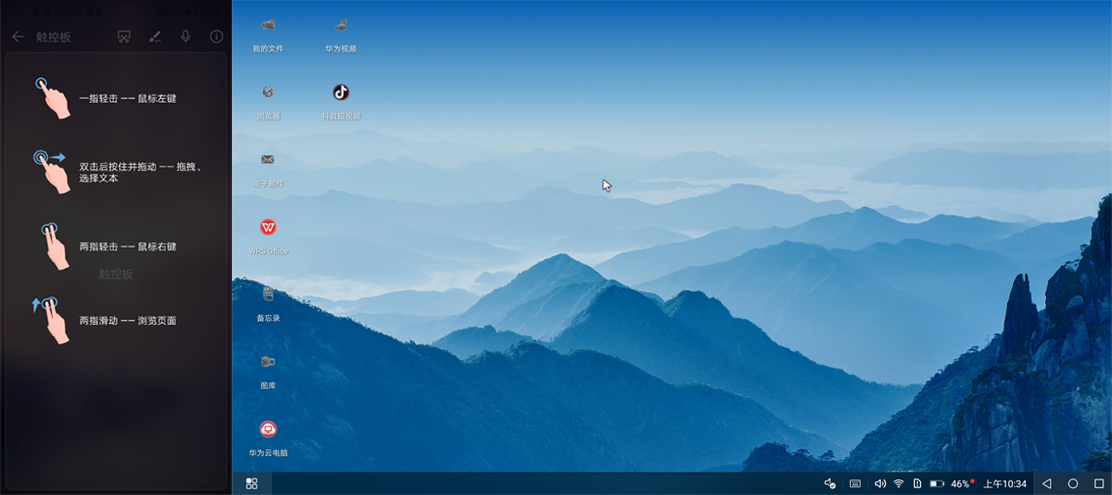Open 电子邮件 email app
The height and width of the screenshot is (495, 1112).
(x=268, y=160)
